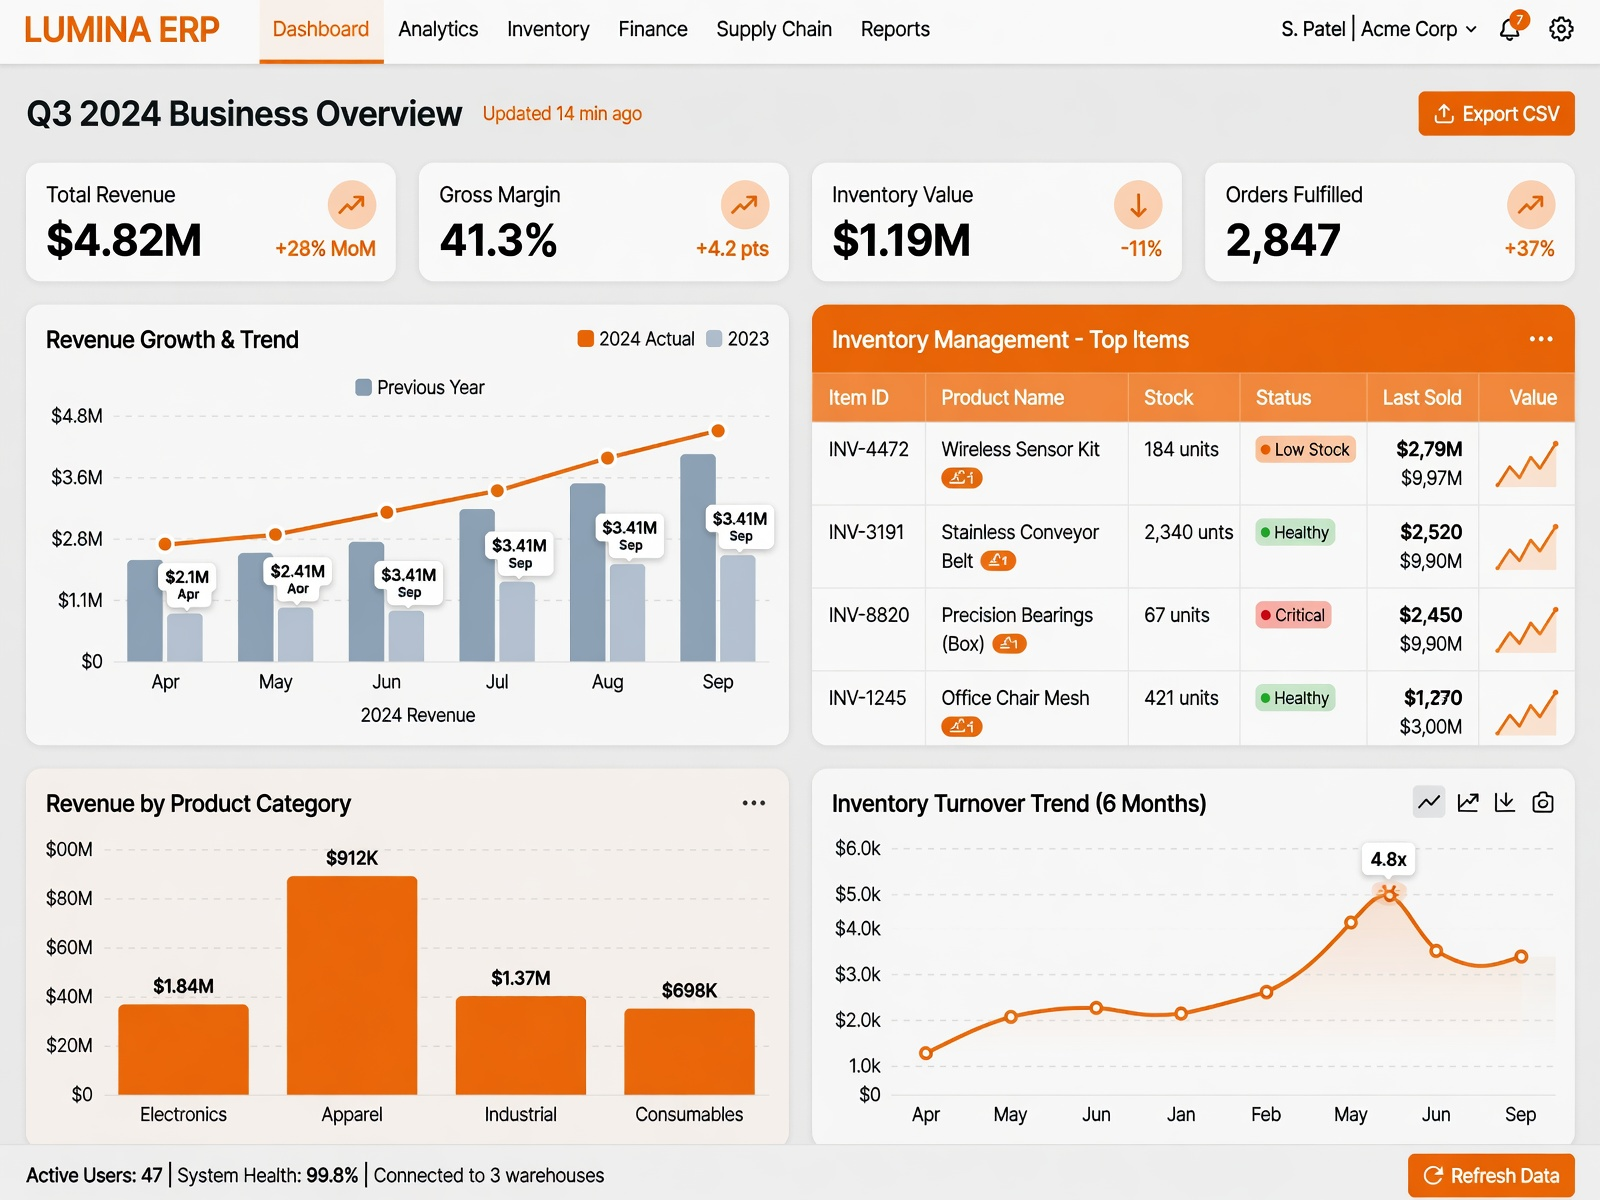1600x1200 pixels.
Task: Open the settings gear
Action: pos(1561,29)
